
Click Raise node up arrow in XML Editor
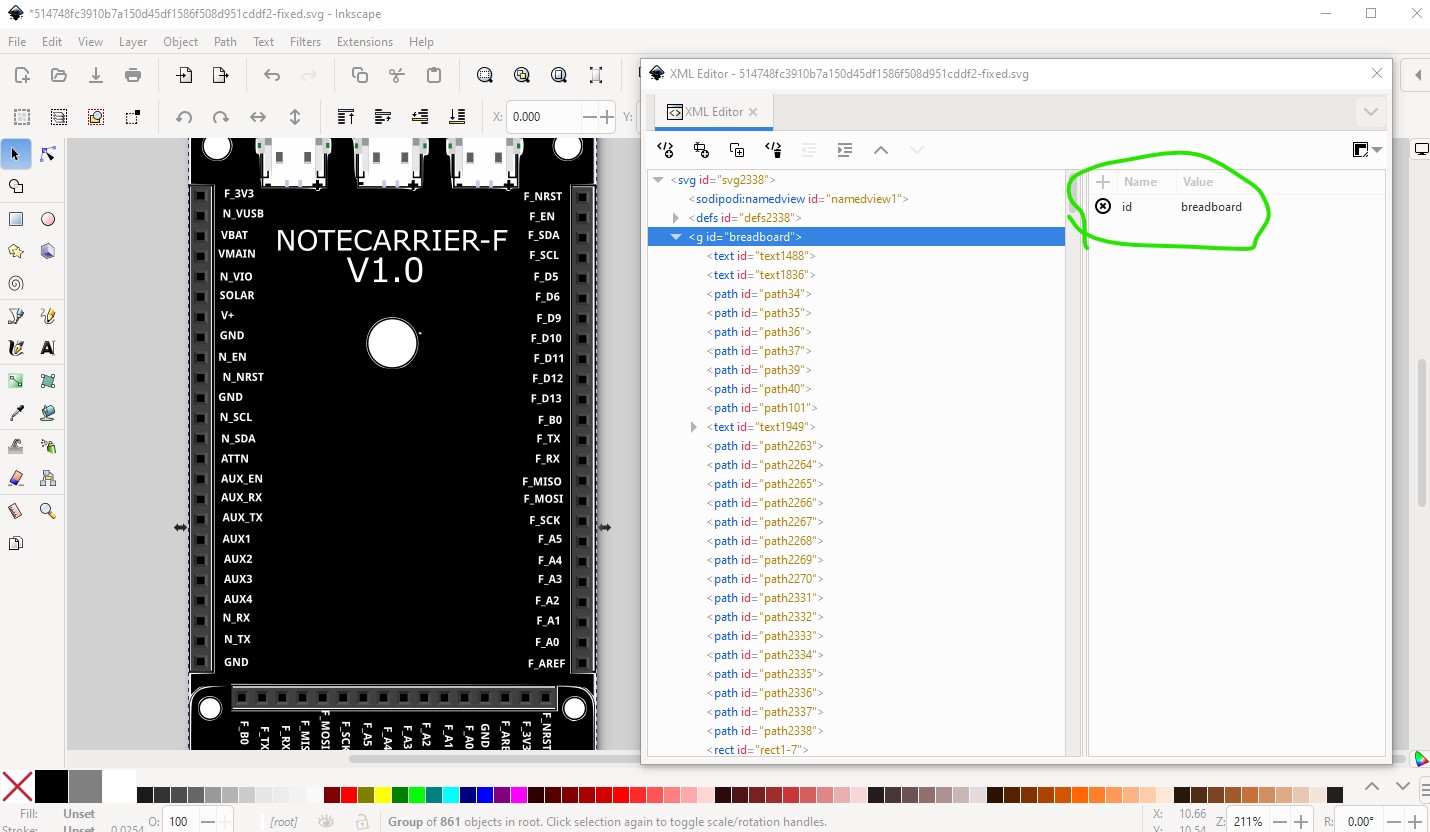pos(881,150)
